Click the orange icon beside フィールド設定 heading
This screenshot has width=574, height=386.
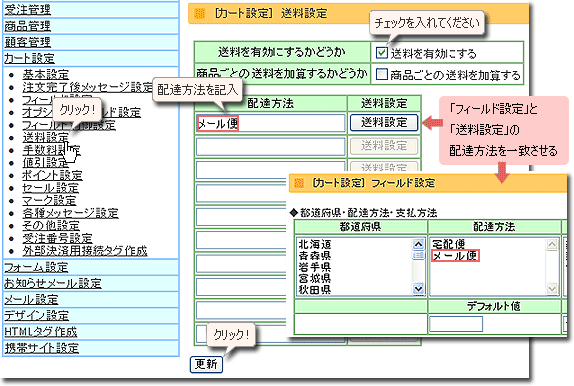tap(299, 183)
